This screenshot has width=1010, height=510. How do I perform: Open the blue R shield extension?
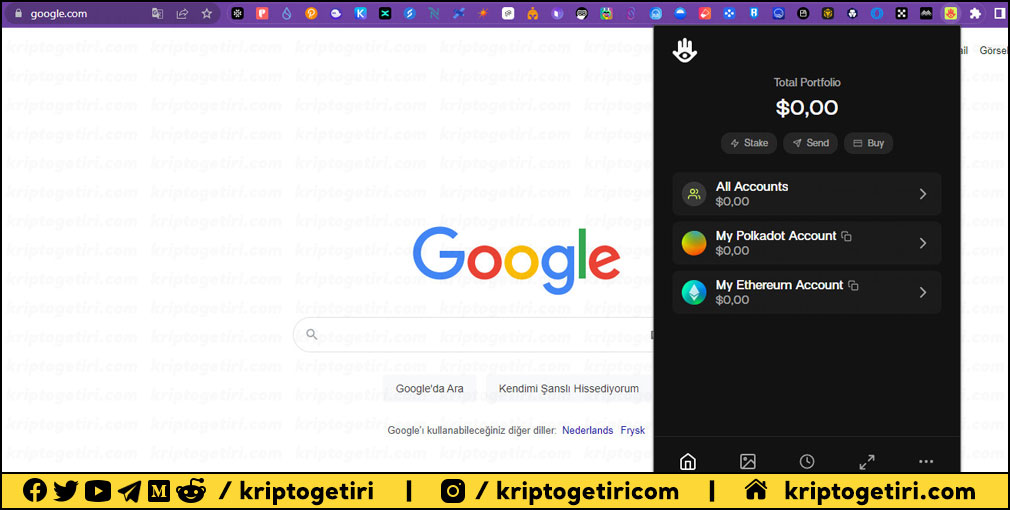point(754,13)
